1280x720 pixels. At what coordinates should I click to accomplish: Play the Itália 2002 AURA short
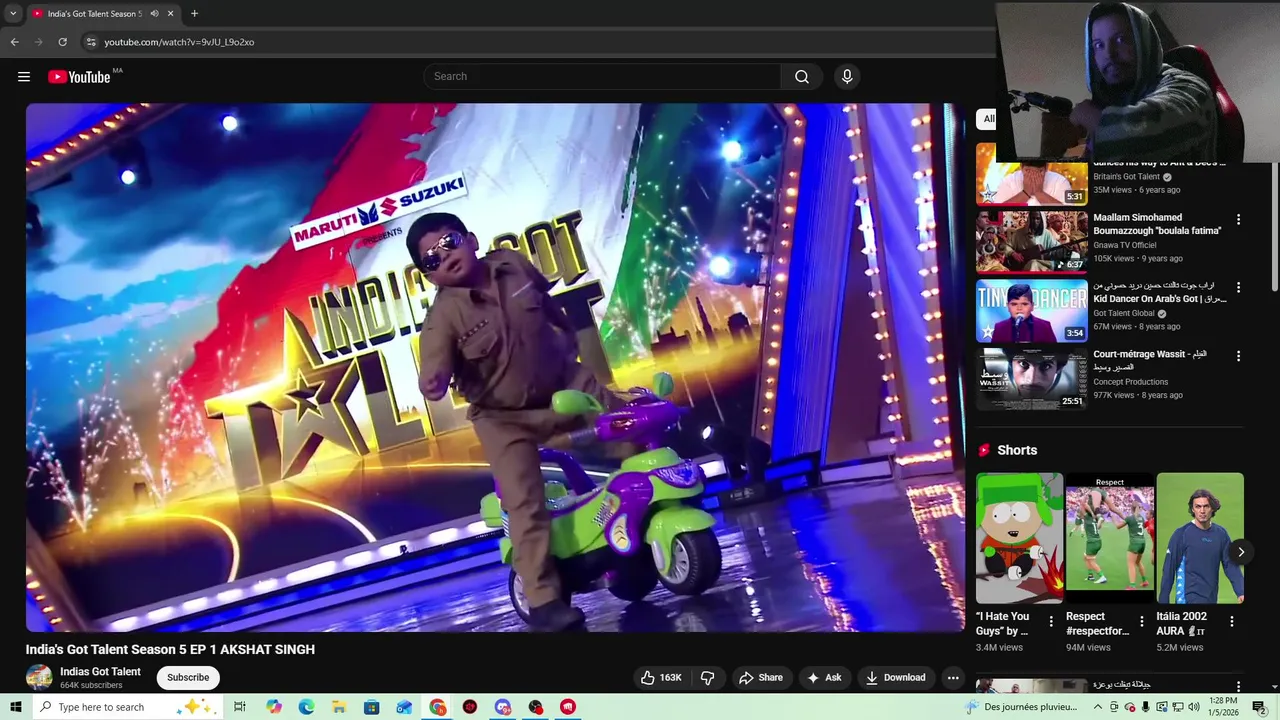point(1200,538)
